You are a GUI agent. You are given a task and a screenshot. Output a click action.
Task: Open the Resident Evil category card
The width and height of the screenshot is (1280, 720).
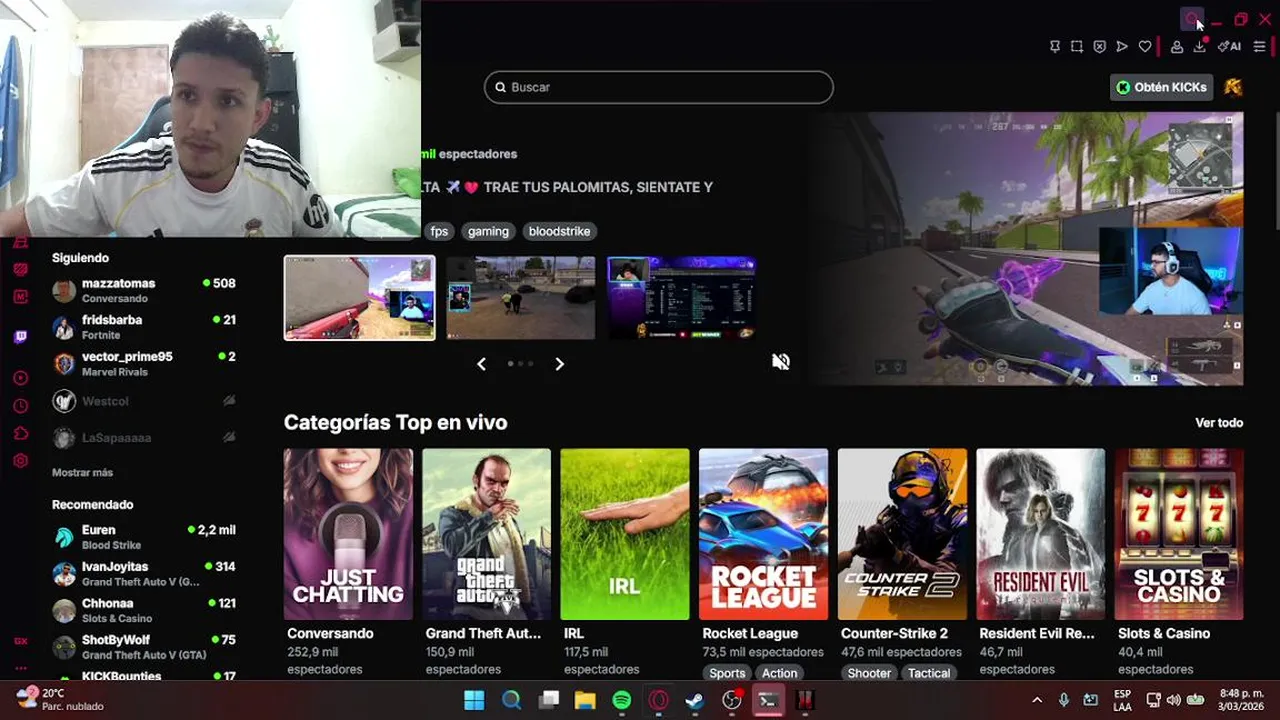[1041, 534]
